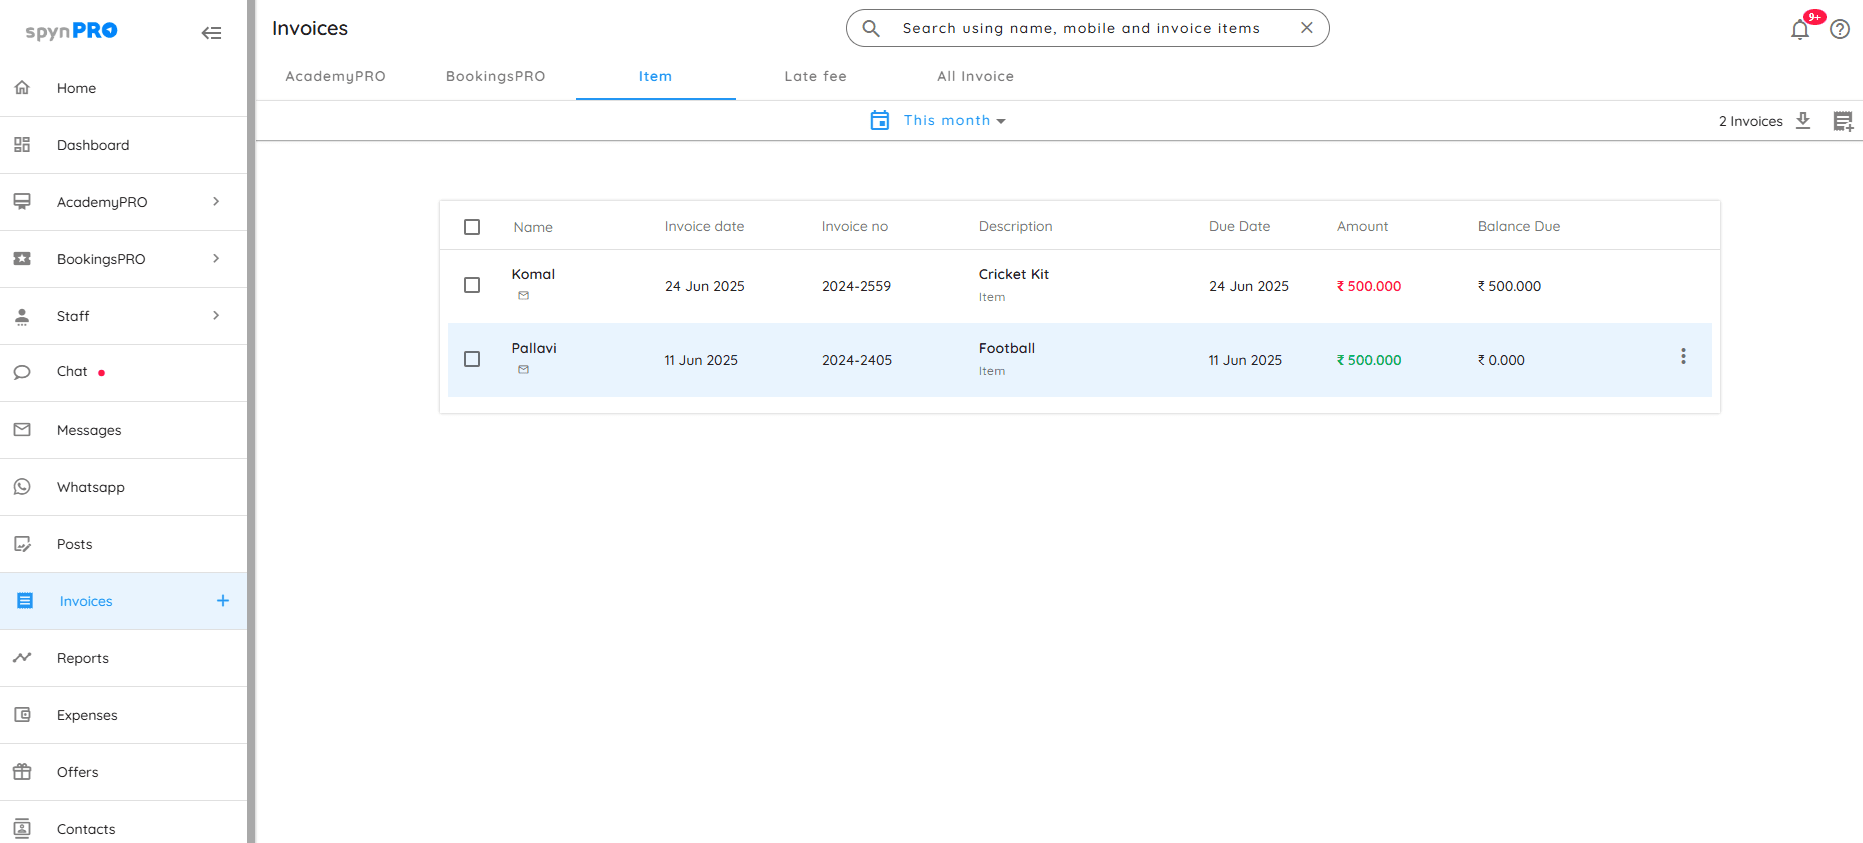Add a new invoice with plus icon
This screenshot has width=1863, height=843.
(223, 601)
